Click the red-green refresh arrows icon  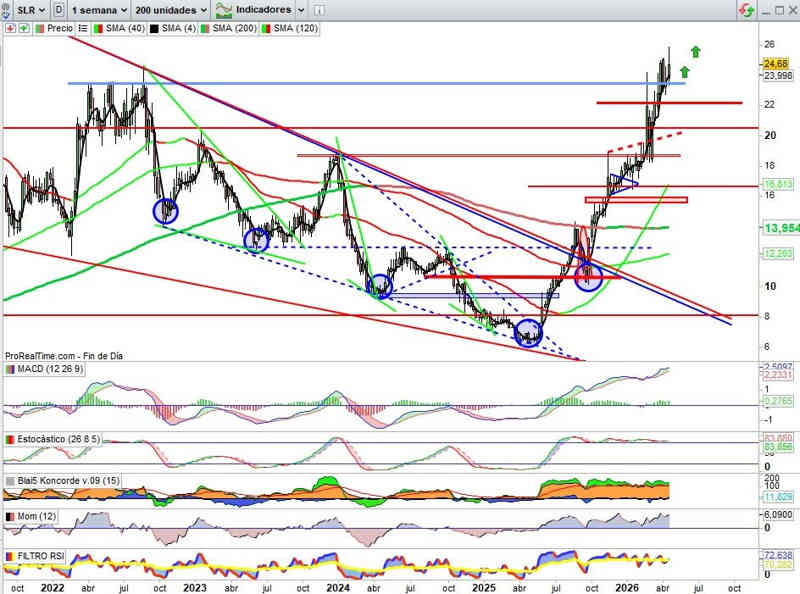(745, 9)
